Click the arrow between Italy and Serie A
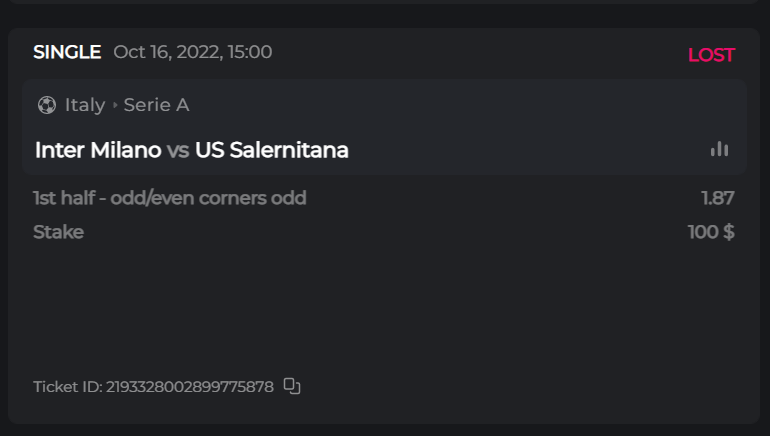Viewport: 770px width, 436px height. (x=115, y=105)
